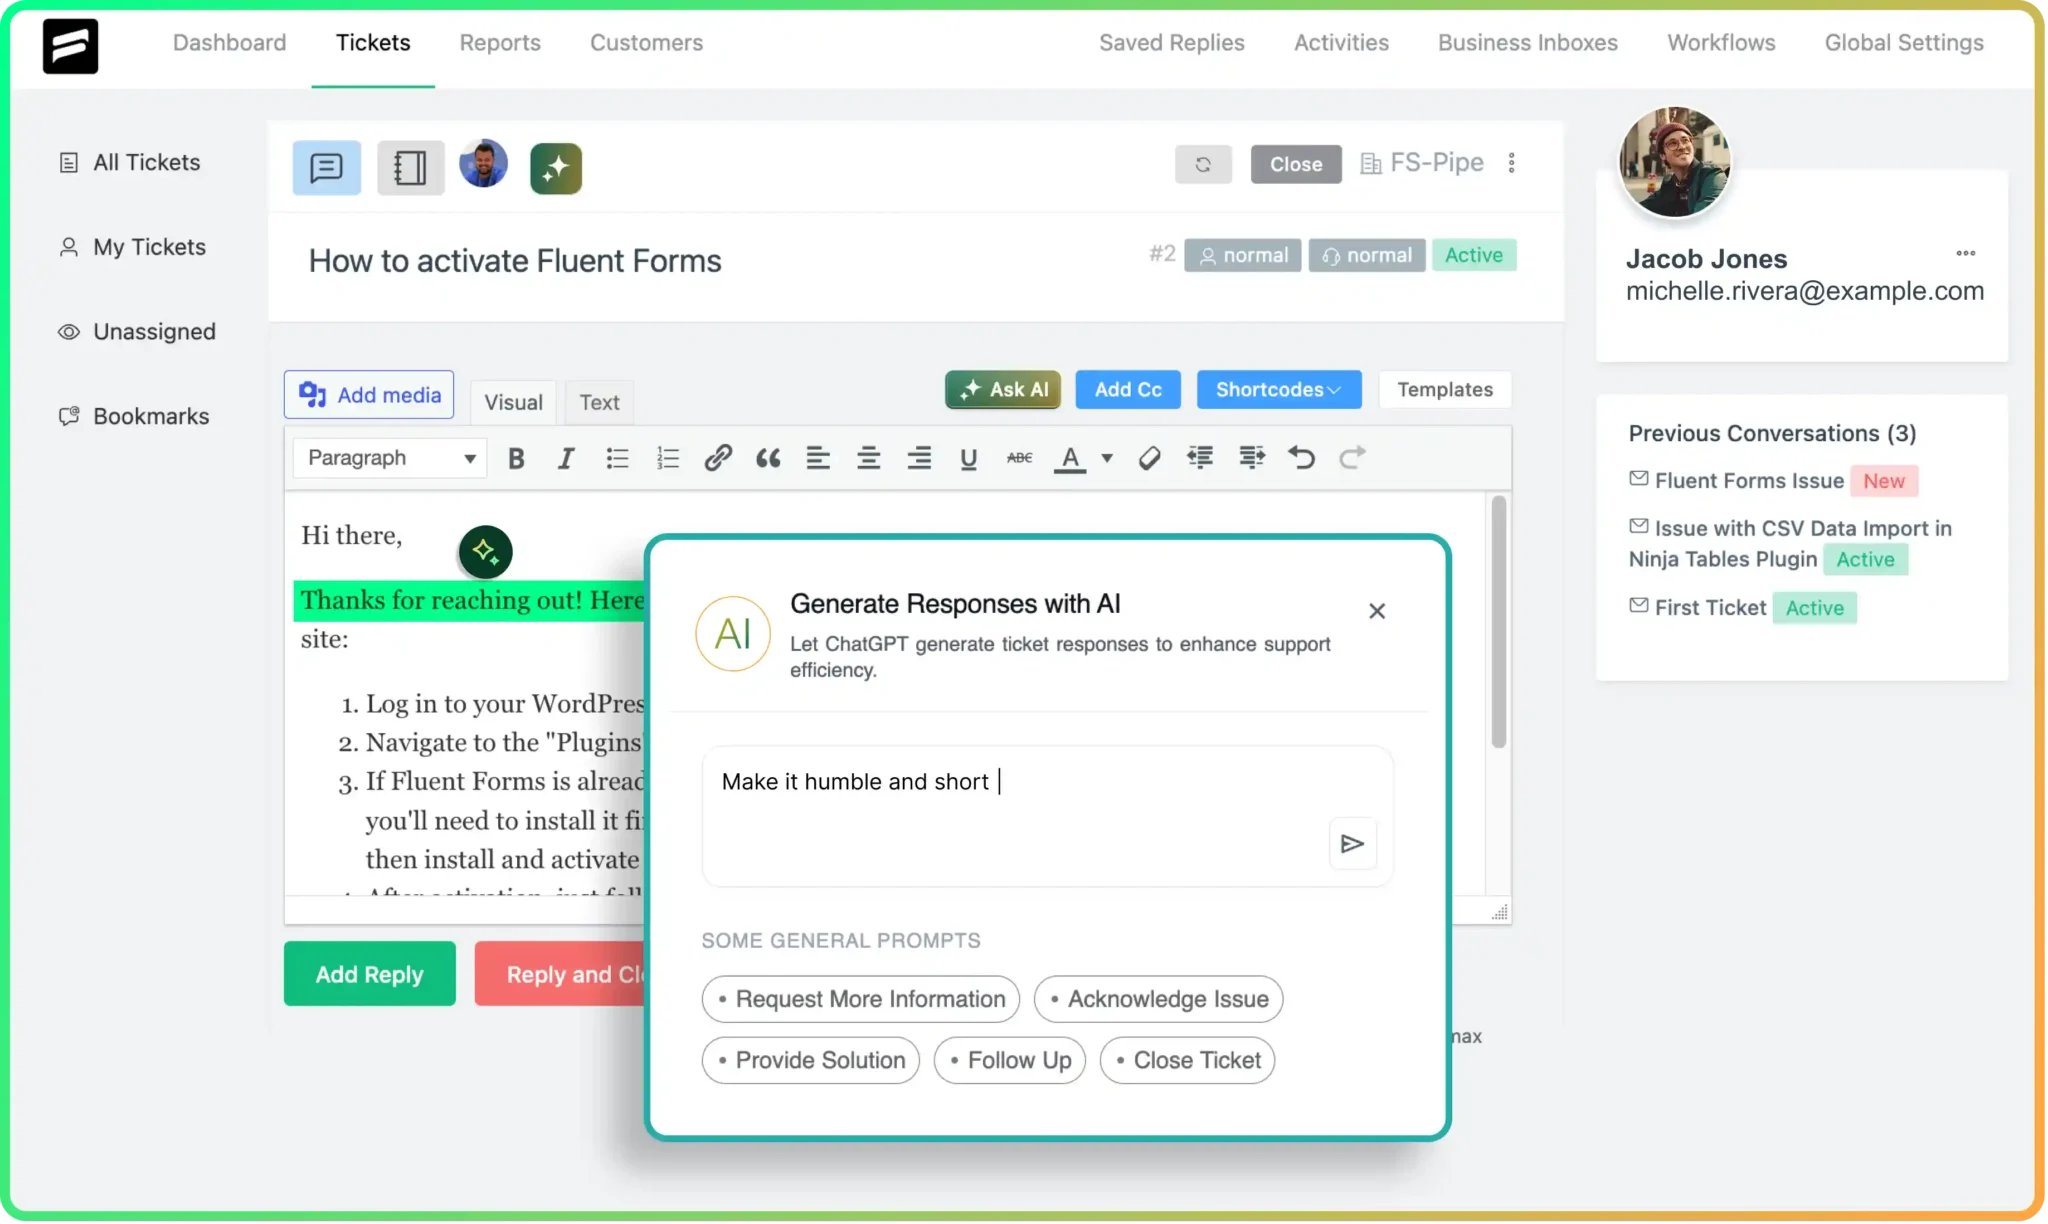Send the AI prompt with arrow icon

tap(1352, 844)
